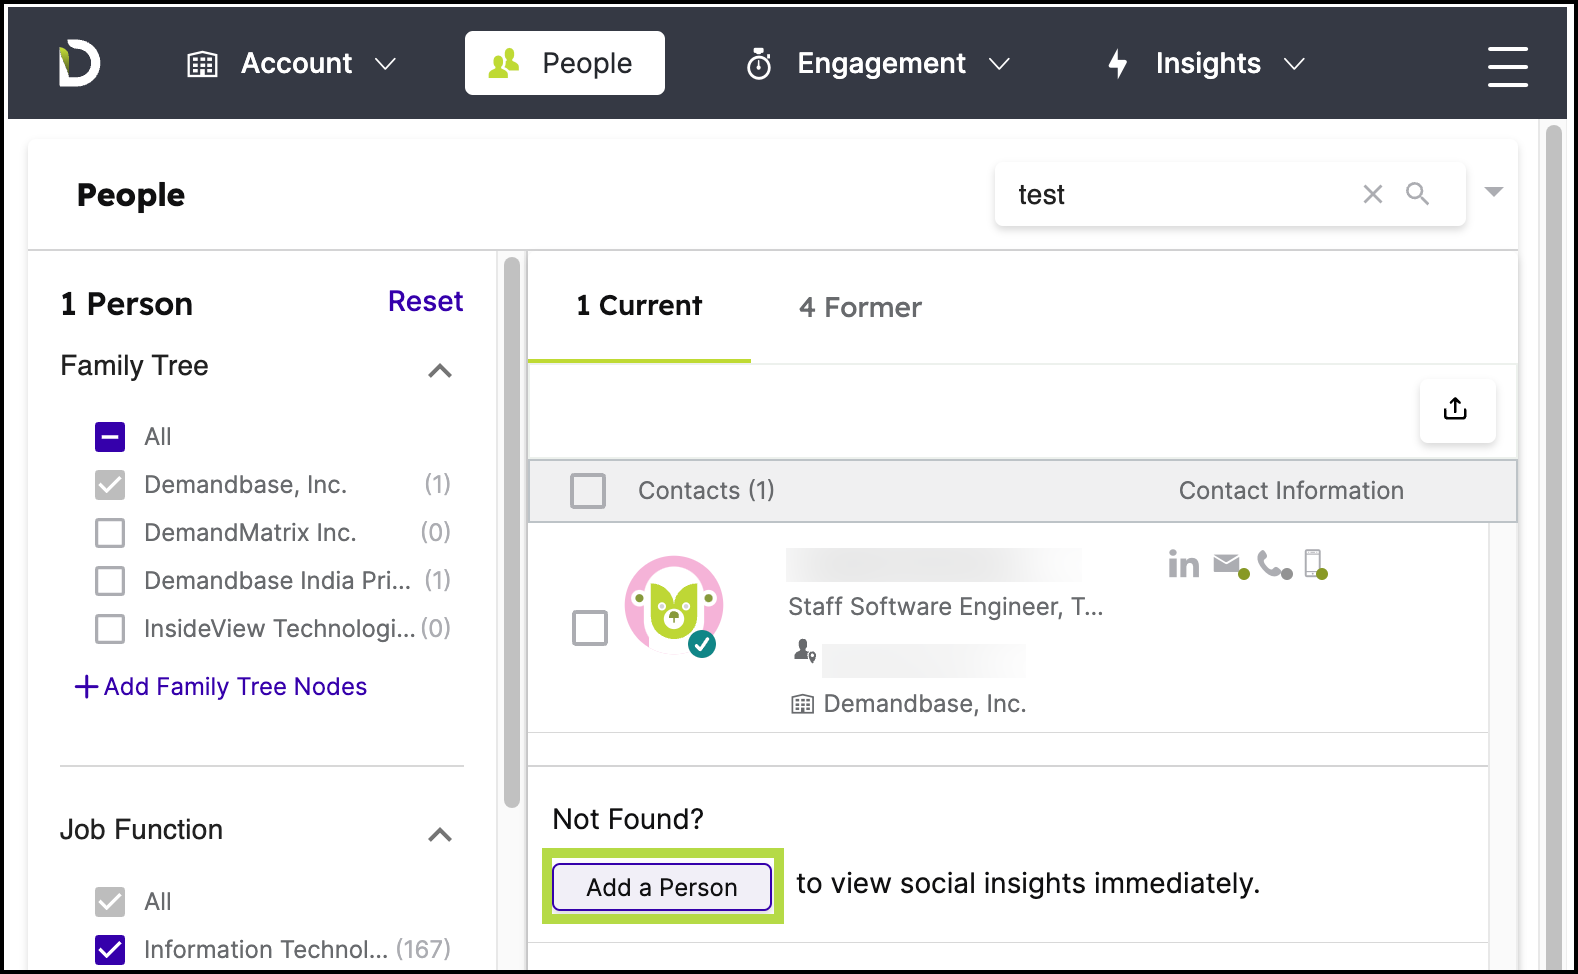The width and height of the screenshot is (1578, 974).
Task: Click the Contact Information column header
Action: (x=1291, y=491)
